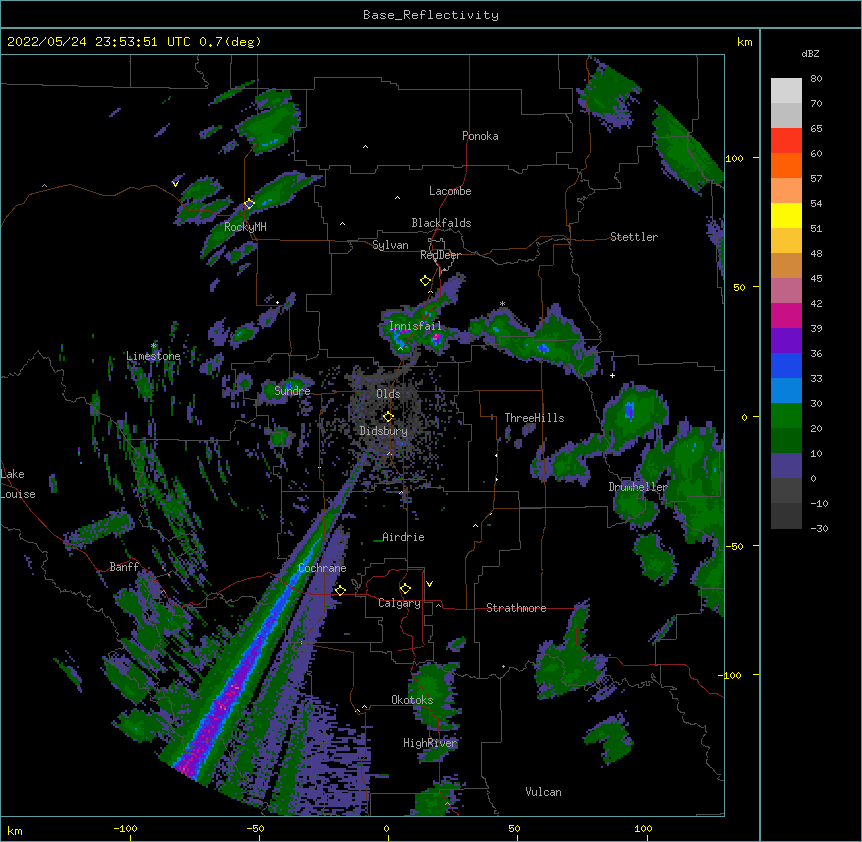
Task: Select the blue 33-36 dBZ legend swatch
Action: (786, 365)
